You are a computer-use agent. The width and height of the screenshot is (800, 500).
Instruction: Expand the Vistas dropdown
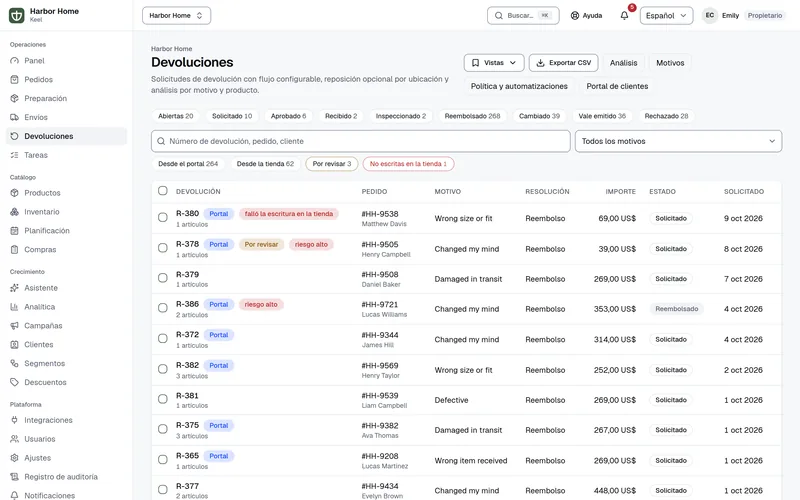494,63
